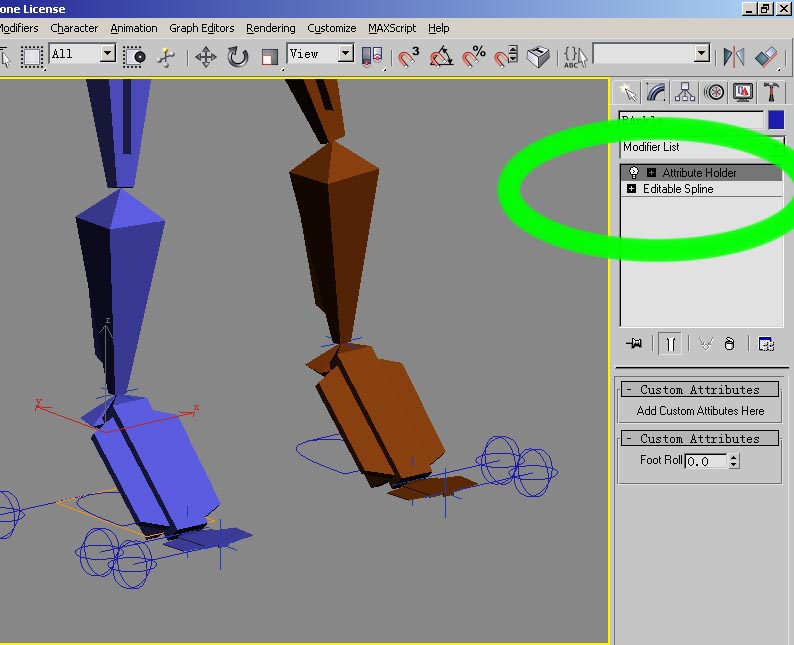Viewport: 794px width, 645px height.
Task: Toggle Show End Result button
Action: click(671, 343)
